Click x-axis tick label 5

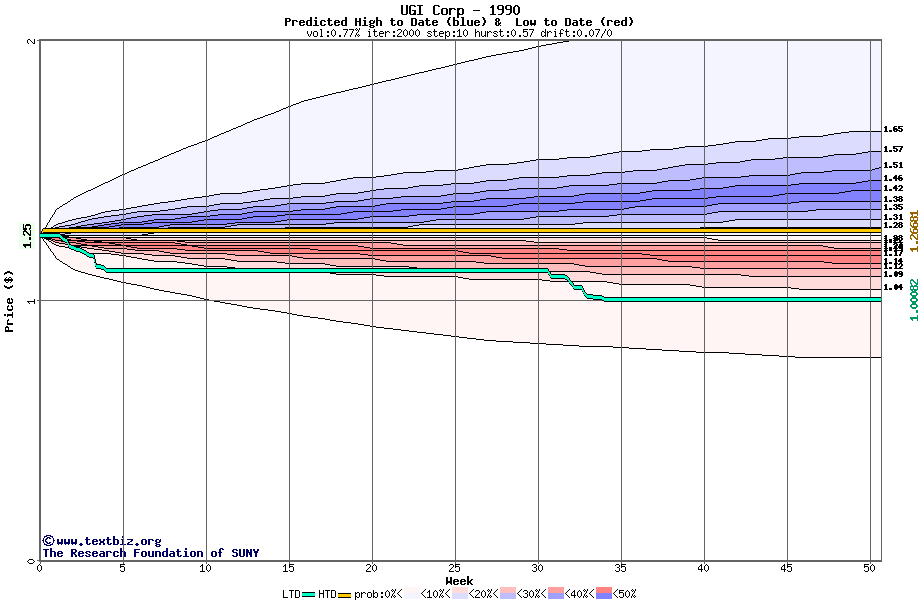pyautogui.click(x=123, y=568)
